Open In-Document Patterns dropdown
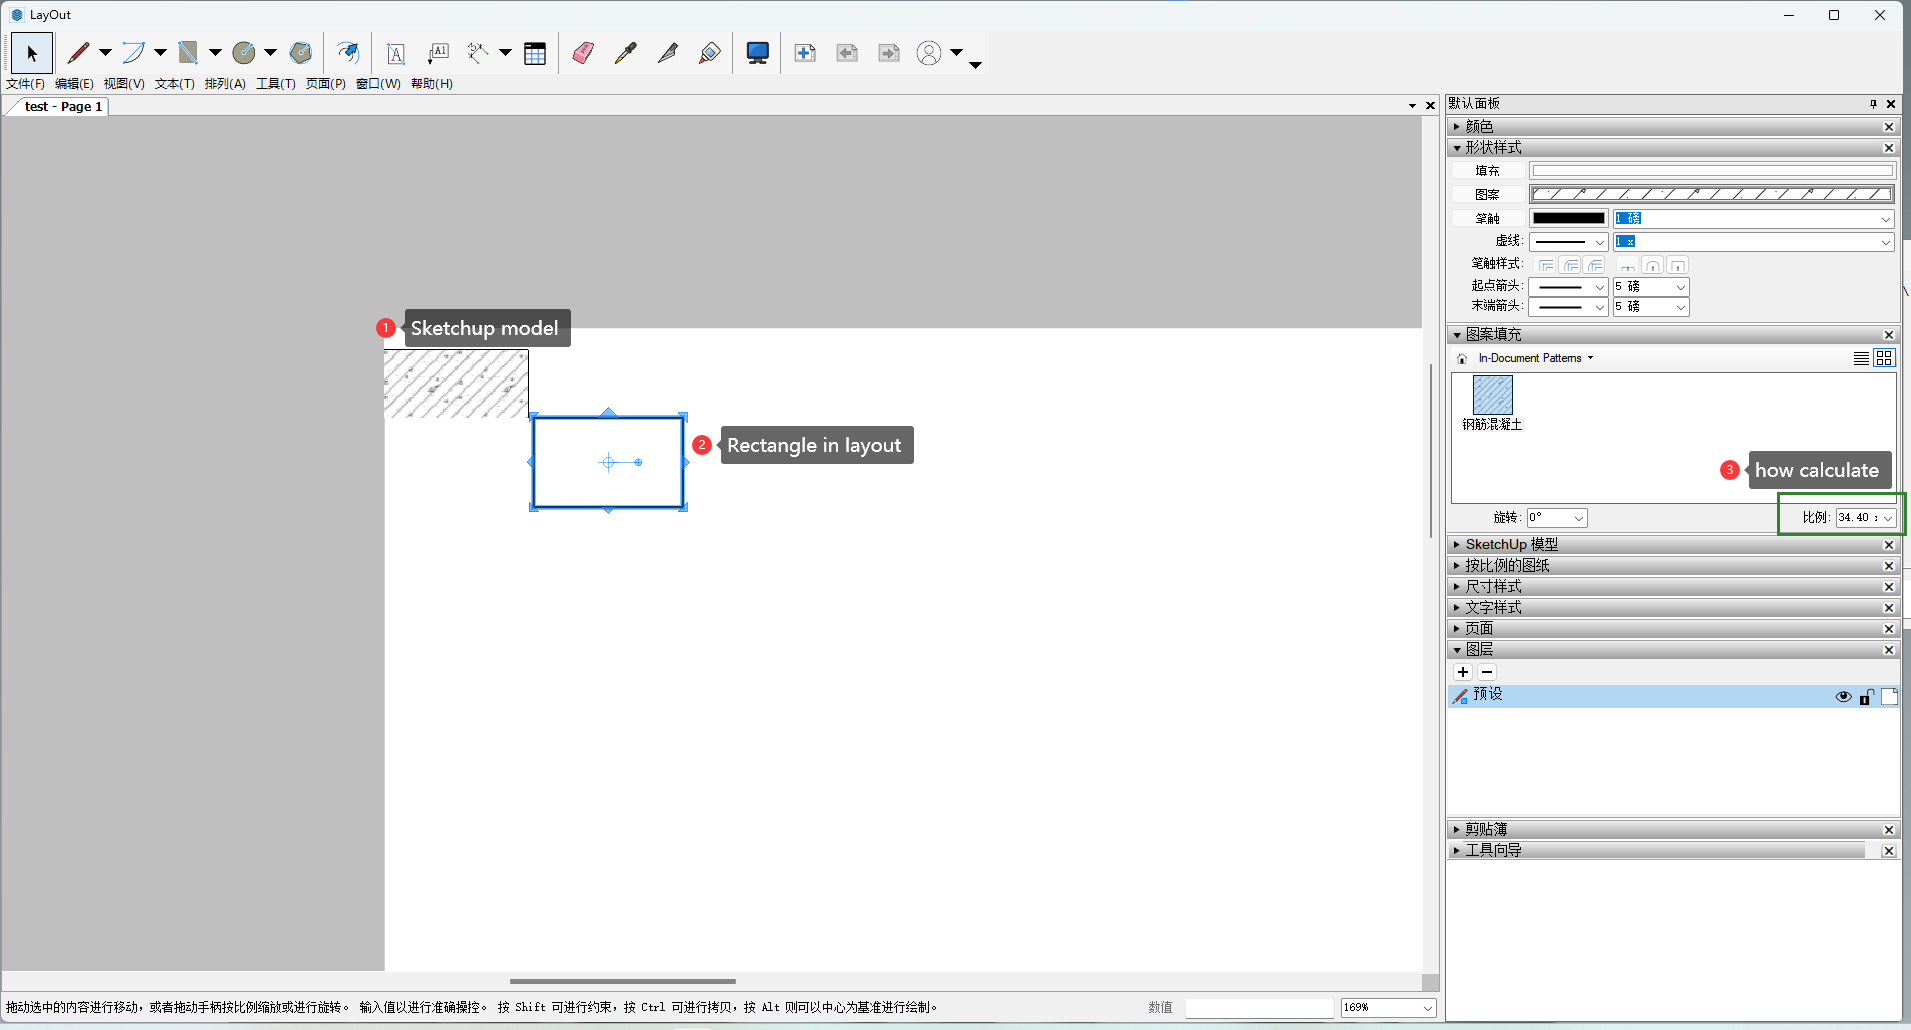The height and width of the screenshot is (1030, 1911). click(1536, 358)
